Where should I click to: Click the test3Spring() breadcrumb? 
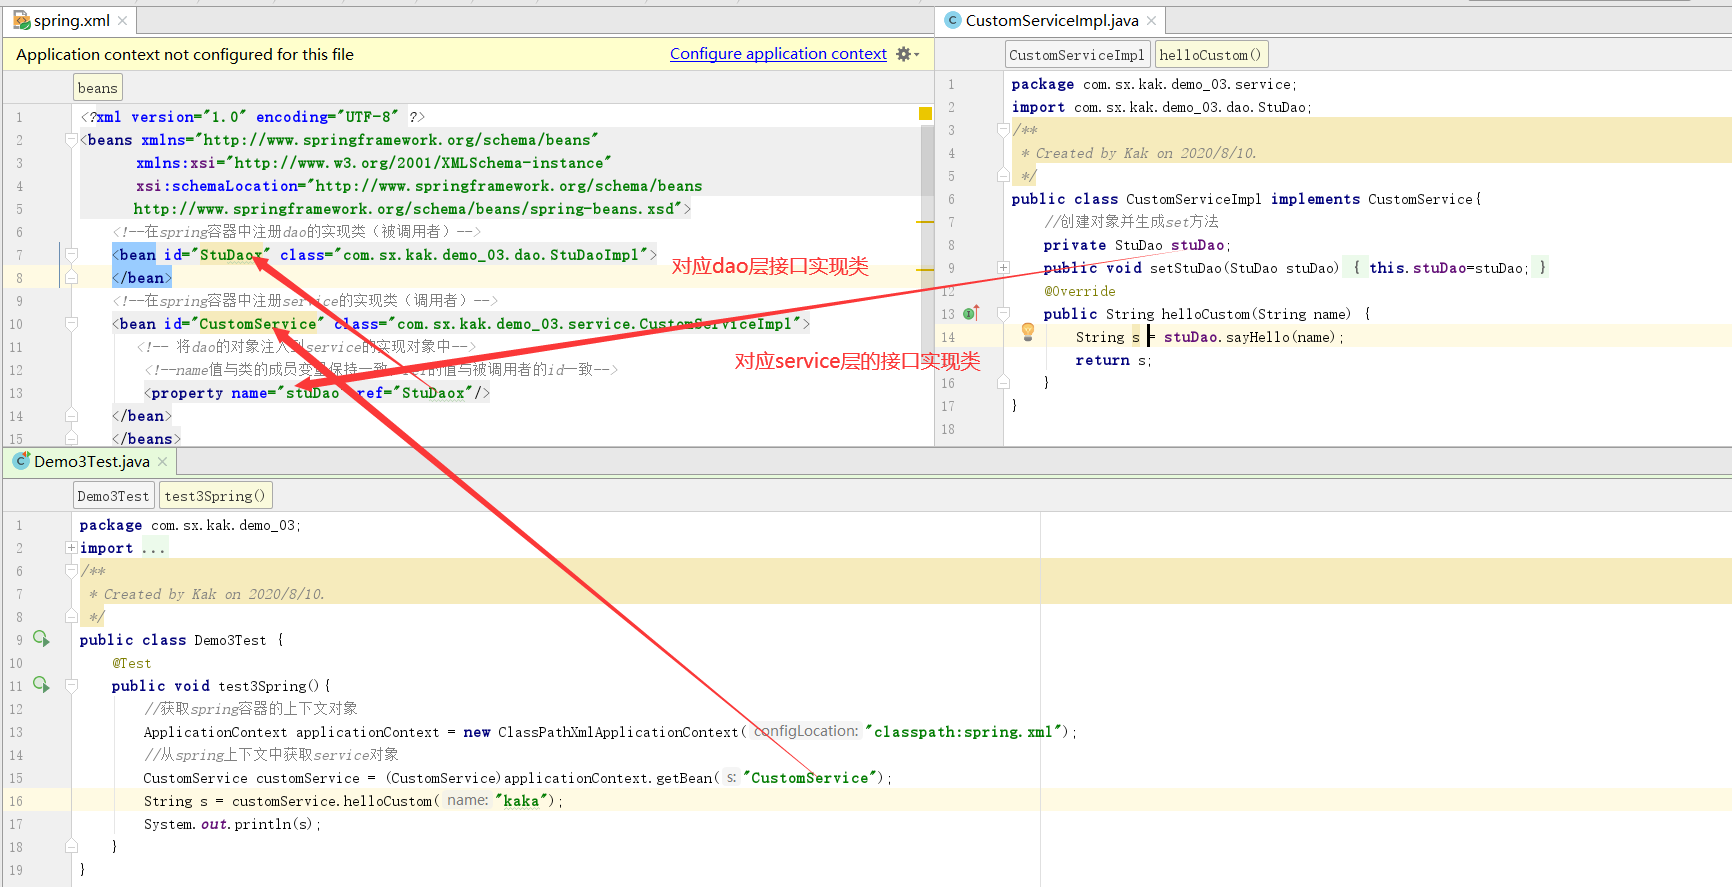pos(216,496)
